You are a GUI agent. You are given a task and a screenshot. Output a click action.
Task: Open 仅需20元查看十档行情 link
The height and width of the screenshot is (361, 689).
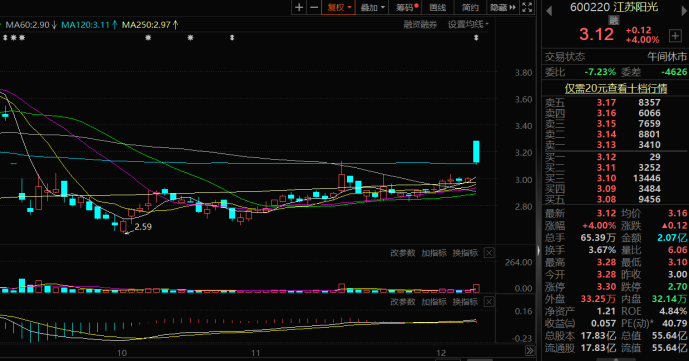[x=616, y=88]
